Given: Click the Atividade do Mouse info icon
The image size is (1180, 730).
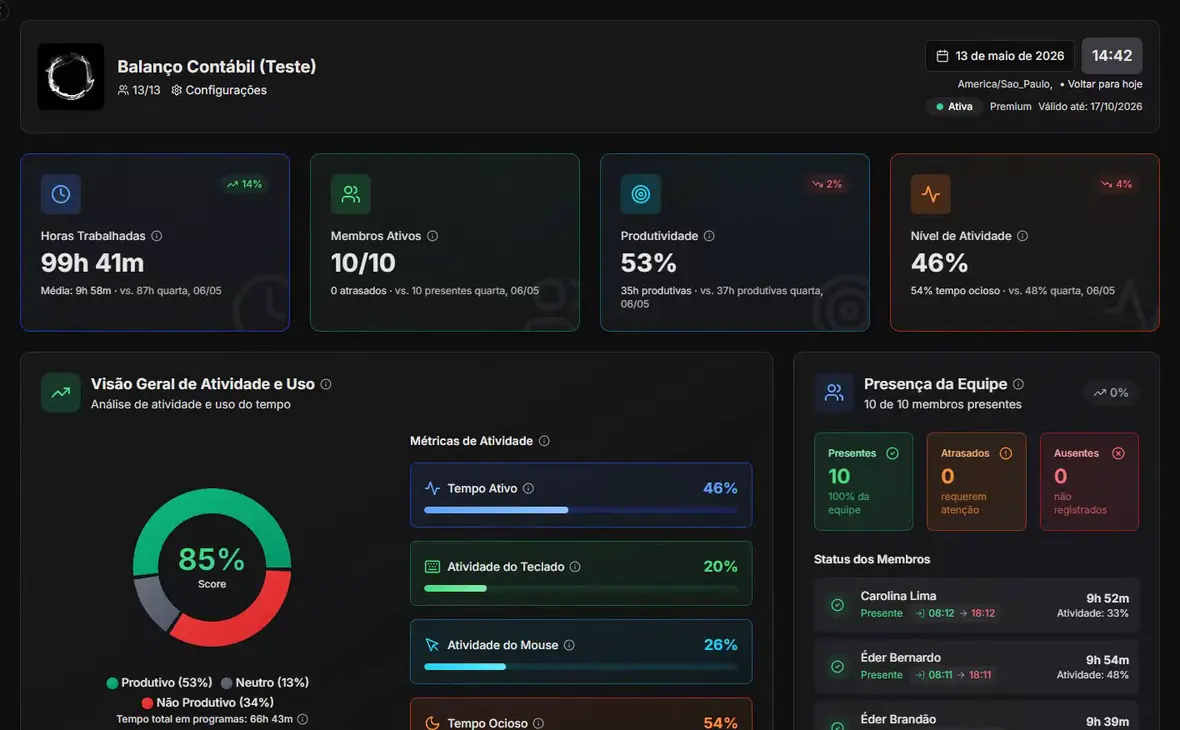Looking at the screenshot, I should pos(569,645).
